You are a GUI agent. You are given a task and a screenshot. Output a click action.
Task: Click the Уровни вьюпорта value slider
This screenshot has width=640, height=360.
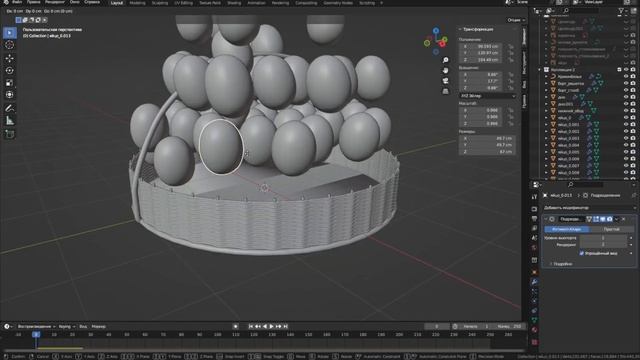click(x=603, y=238)
